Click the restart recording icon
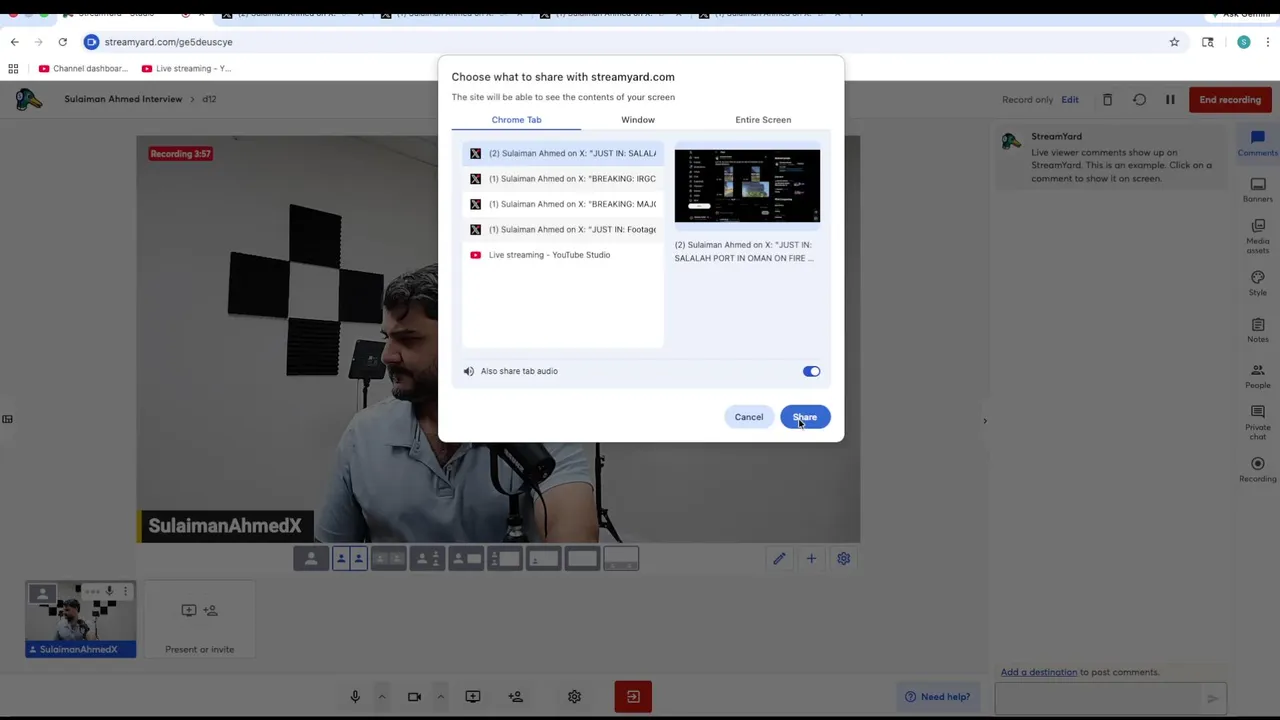 pos(1139,100)
